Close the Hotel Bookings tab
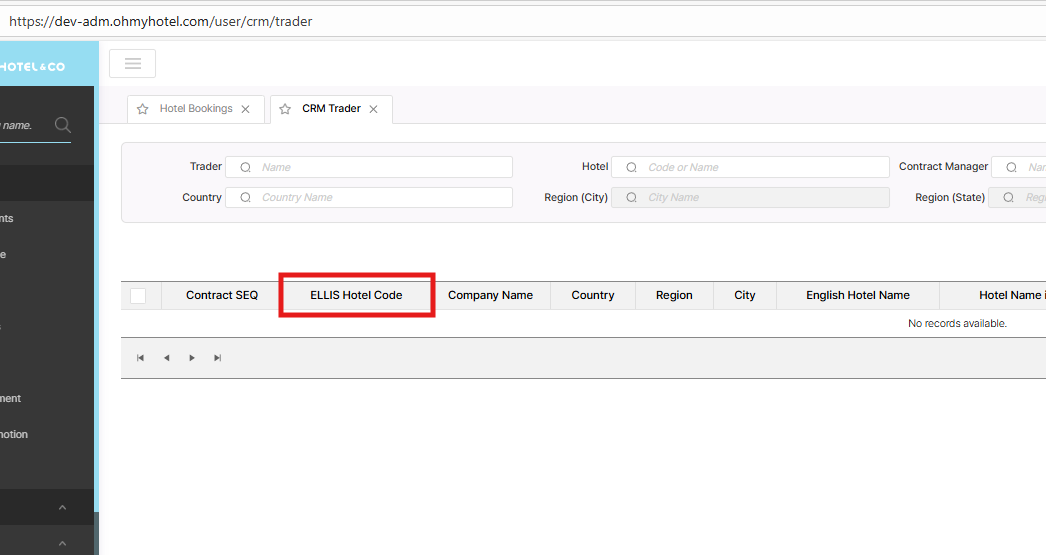This screenshot has width=1046, height=555. click(x=245, y=109)
